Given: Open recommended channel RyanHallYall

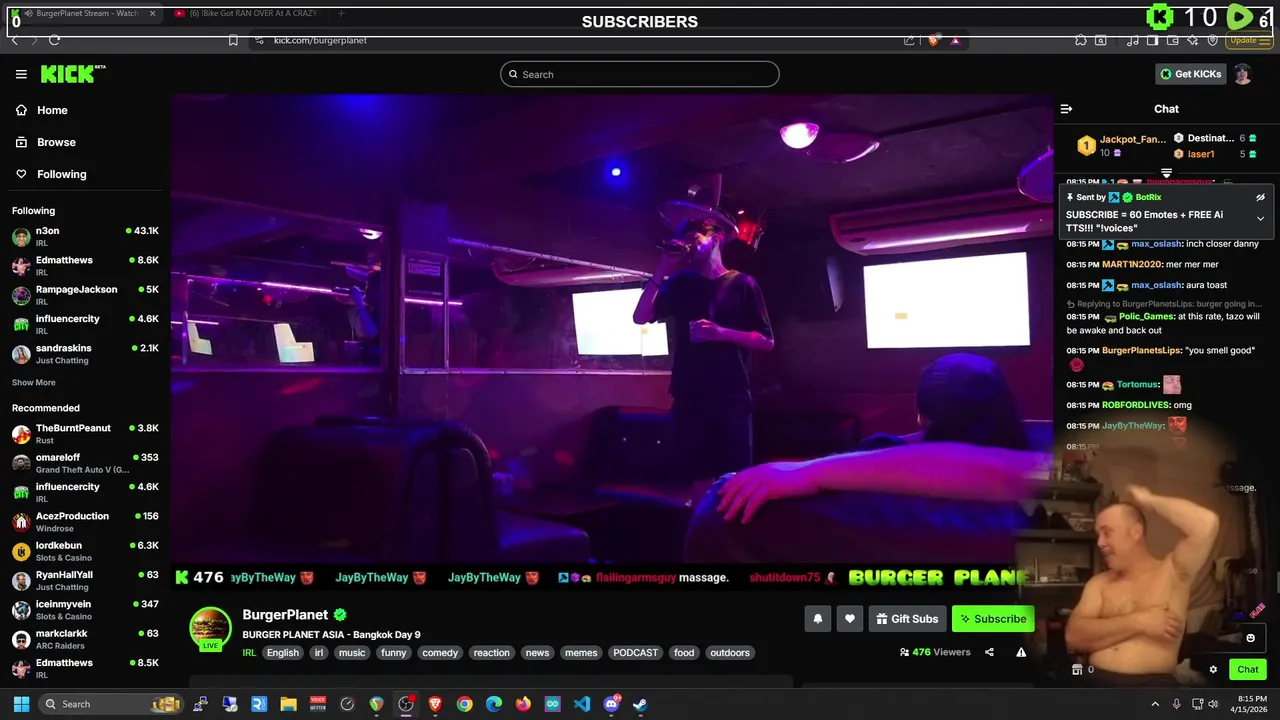Looking at the screenshot, I should [85, 580].
